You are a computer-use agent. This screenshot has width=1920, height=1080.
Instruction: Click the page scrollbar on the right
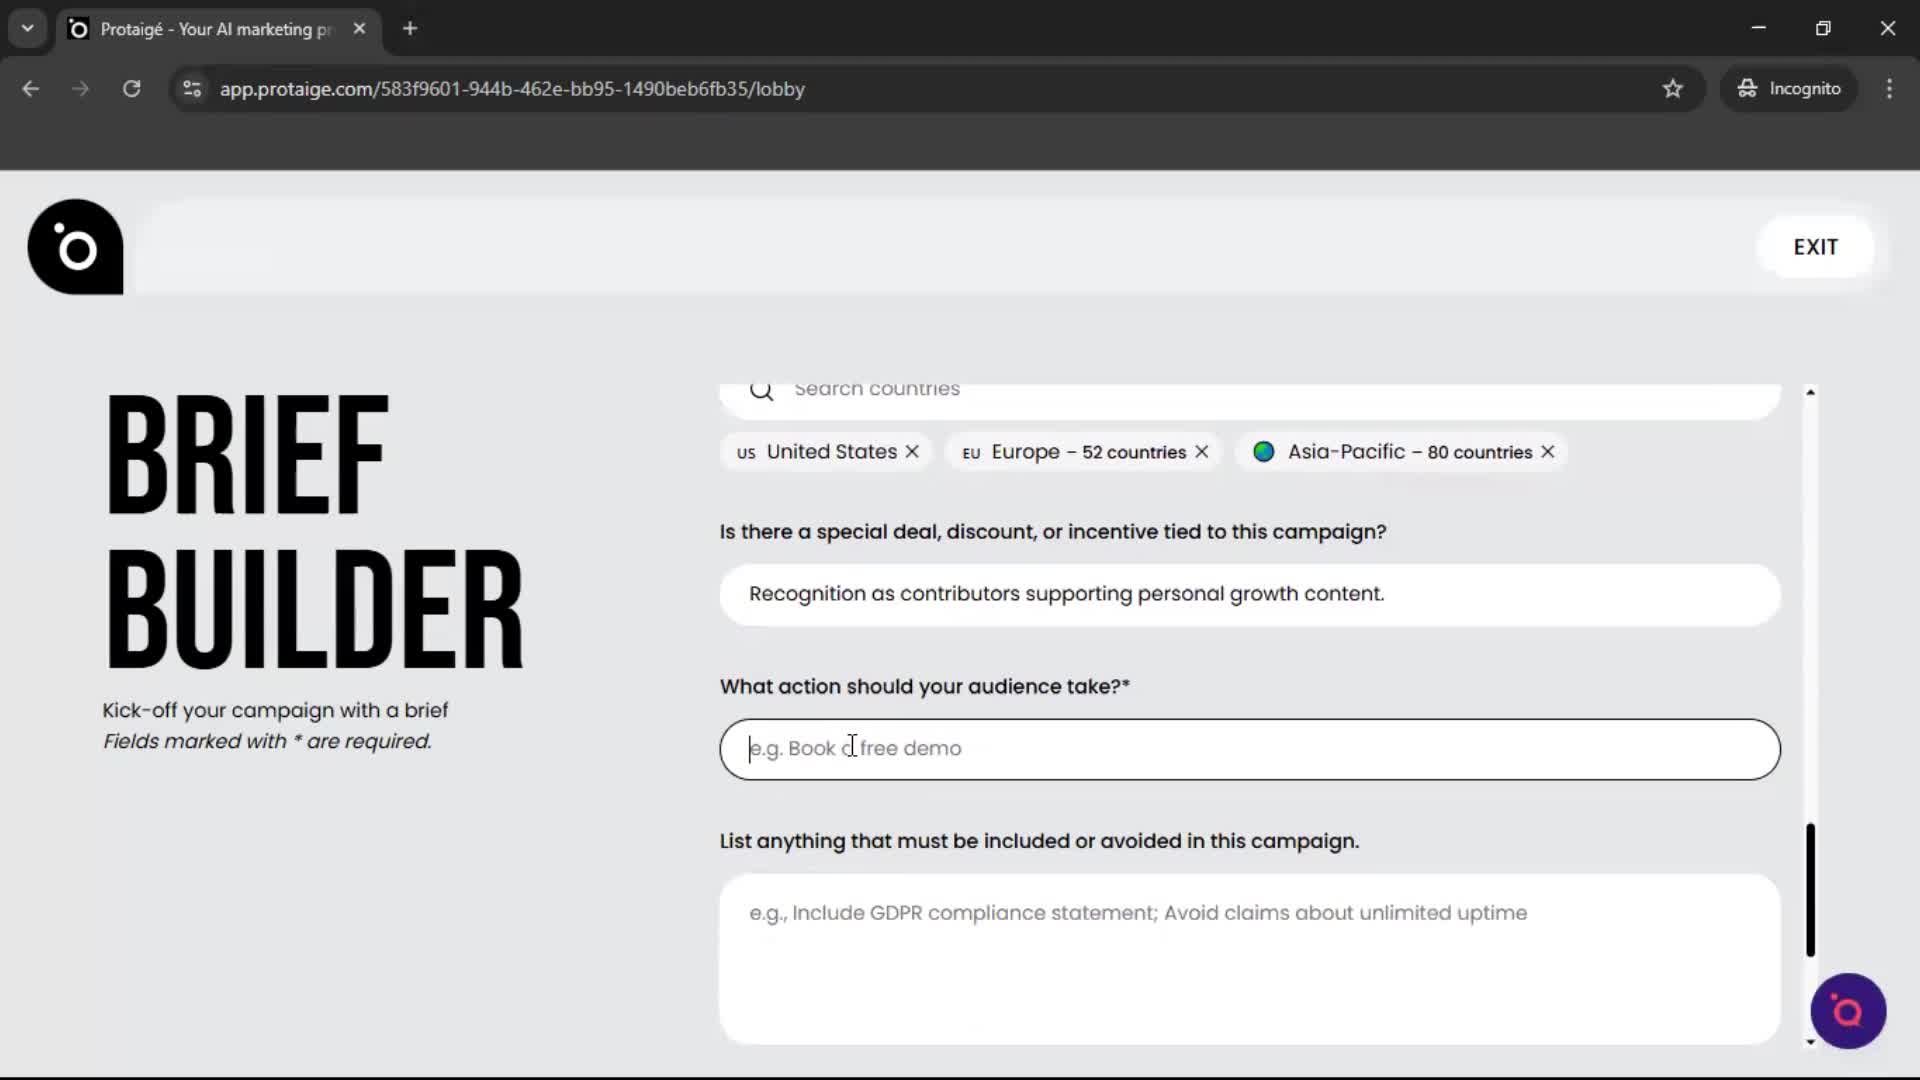(1811, 888)
